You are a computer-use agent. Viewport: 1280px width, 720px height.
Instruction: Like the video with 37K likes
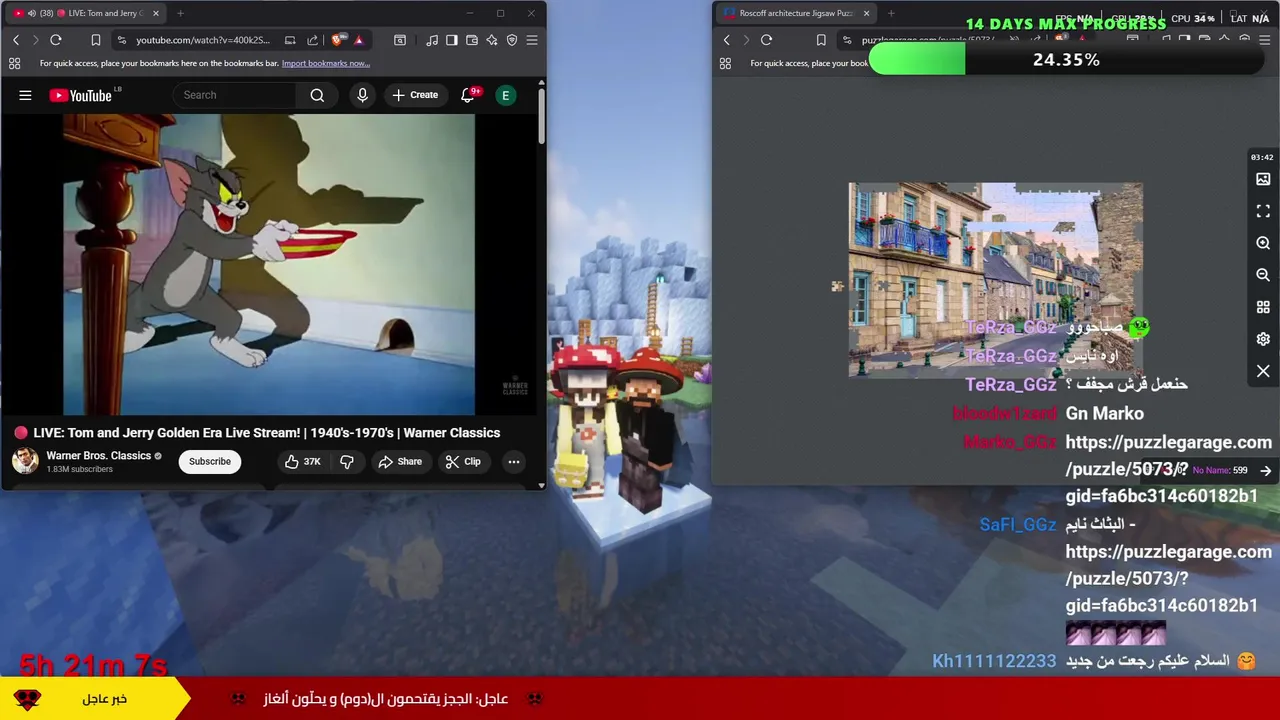(x=302, y=461)
